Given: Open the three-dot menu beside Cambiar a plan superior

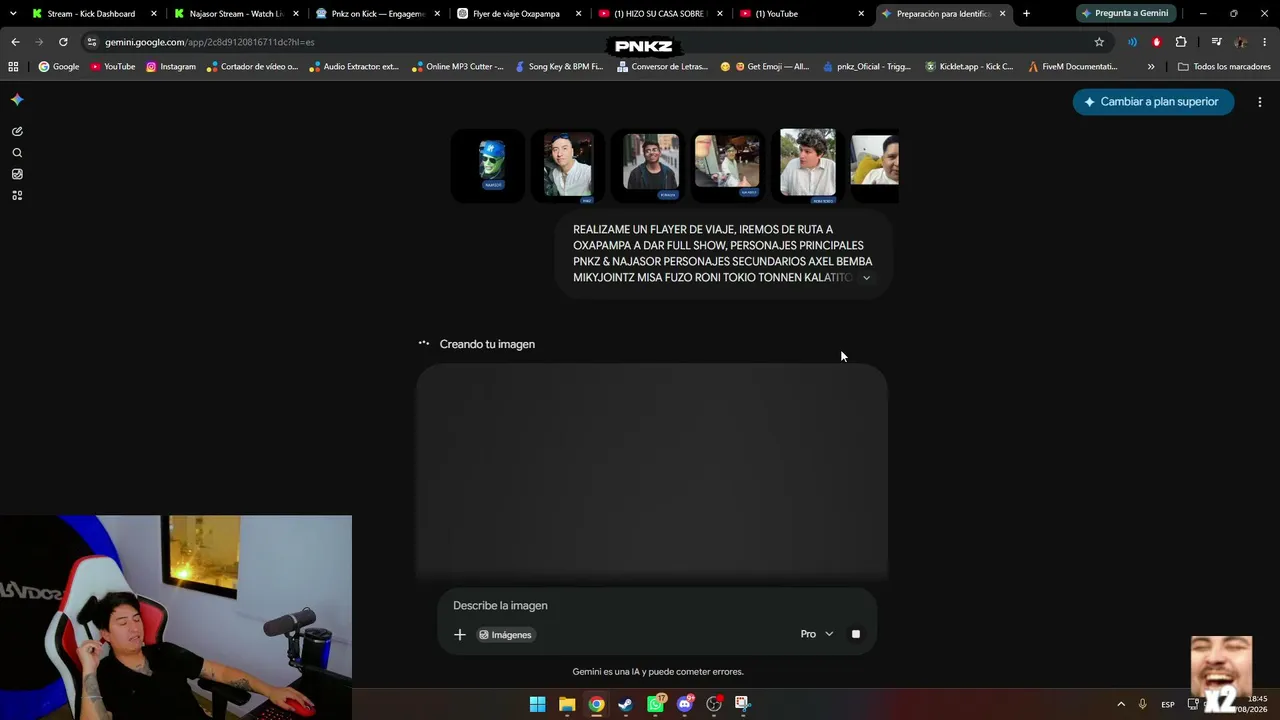Looking at the screenshot, I should click(1260, 102).
